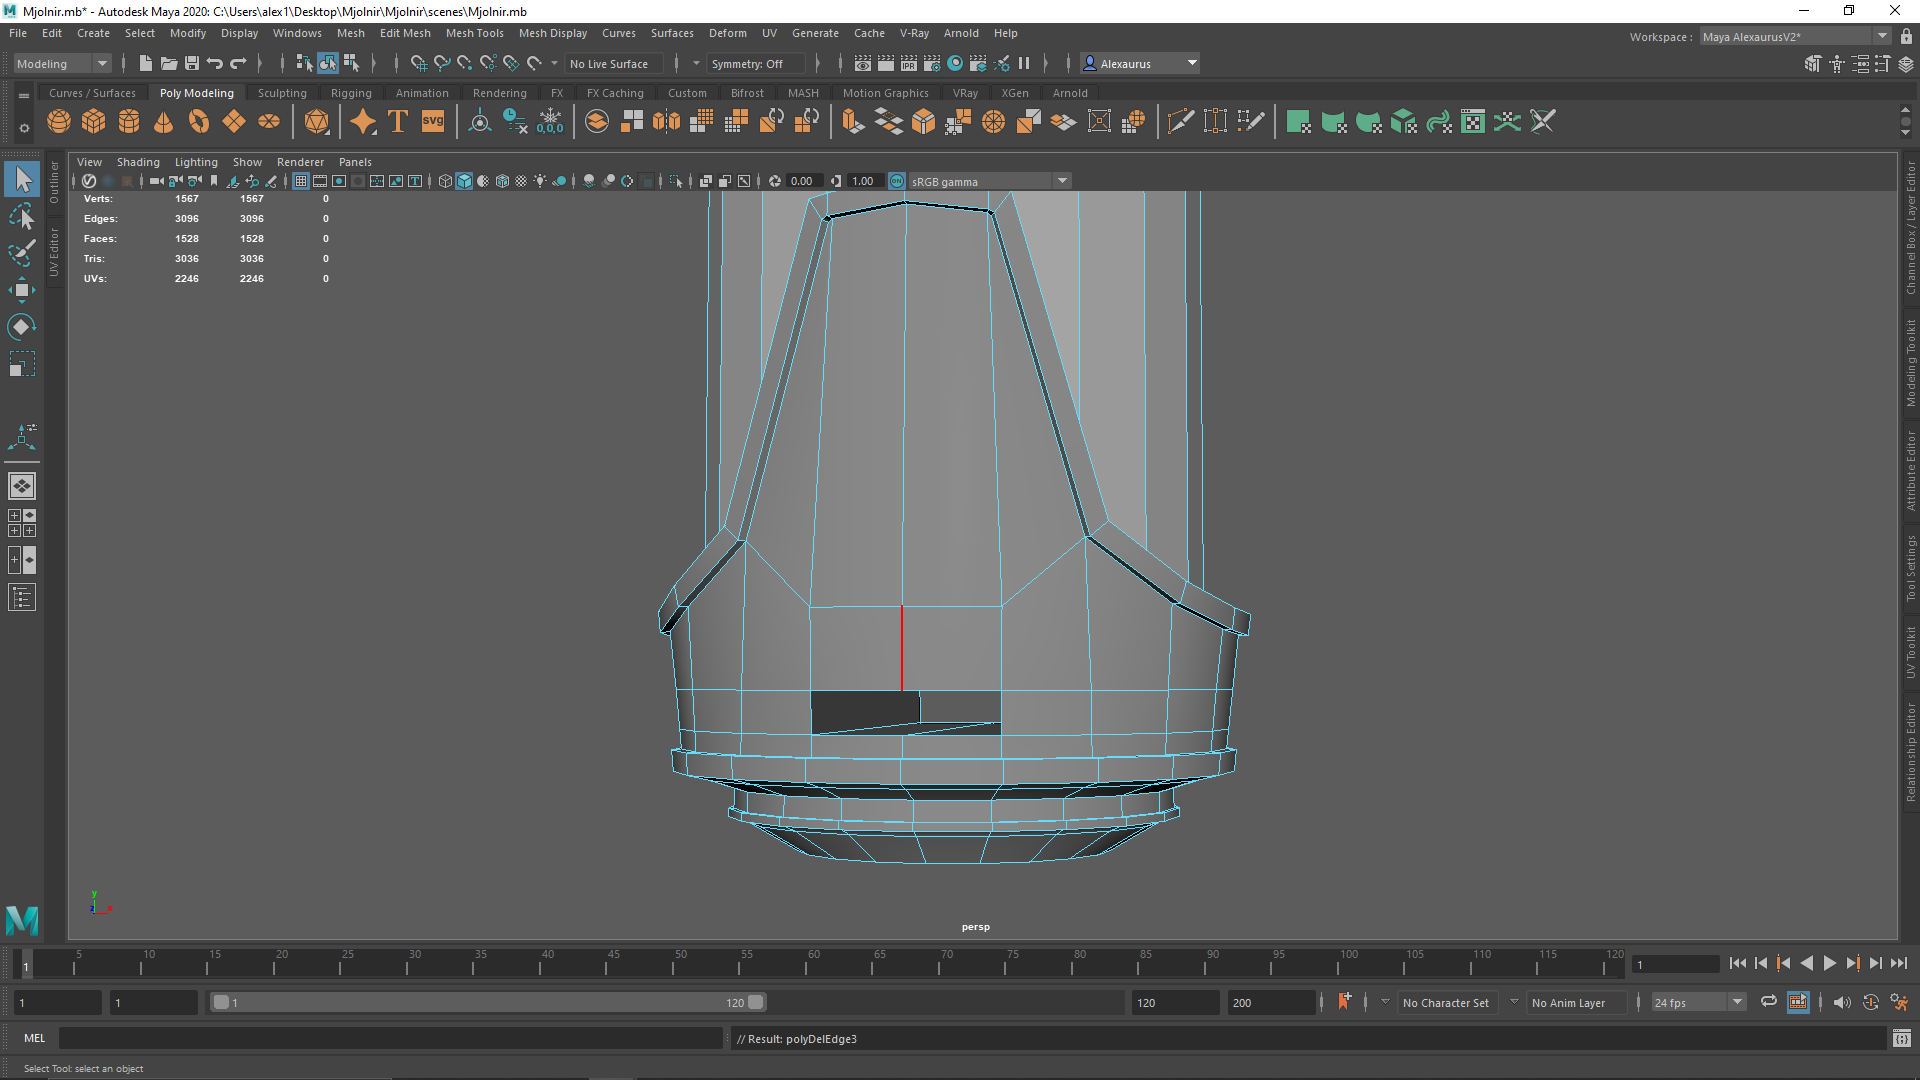Create a polygon torus primitive
1920x1080 pixels.
(198, 121)
